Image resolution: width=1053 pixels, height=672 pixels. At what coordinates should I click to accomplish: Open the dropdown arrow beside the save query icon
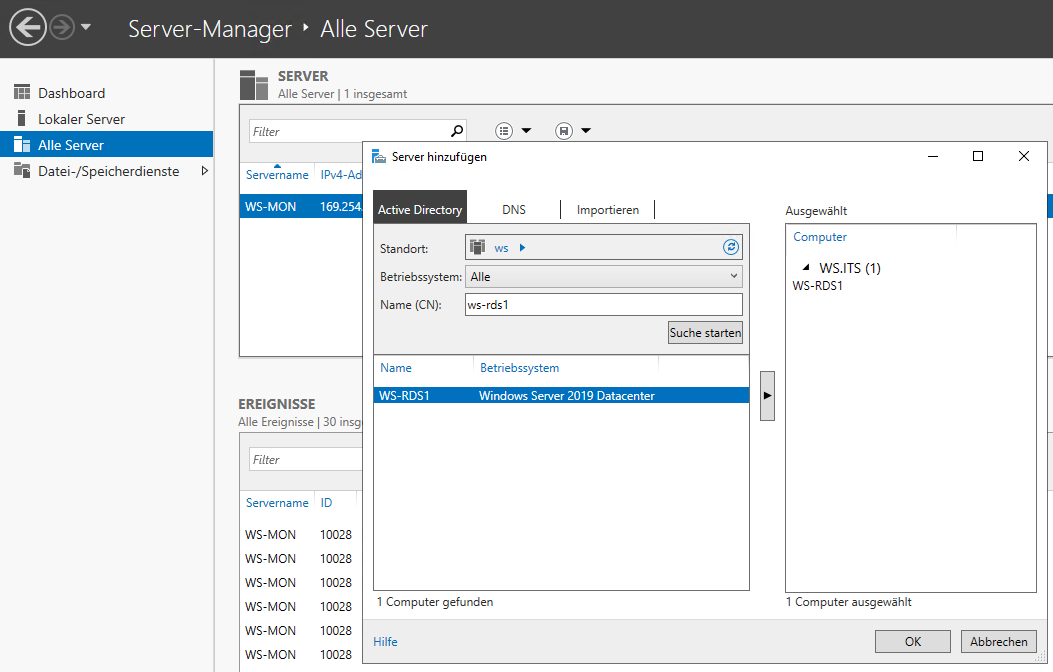(x=586, y=131)
